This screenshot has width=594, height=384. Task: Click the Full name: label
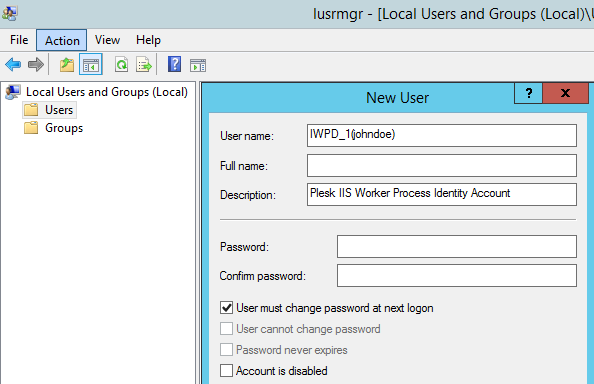pos(244,166)
